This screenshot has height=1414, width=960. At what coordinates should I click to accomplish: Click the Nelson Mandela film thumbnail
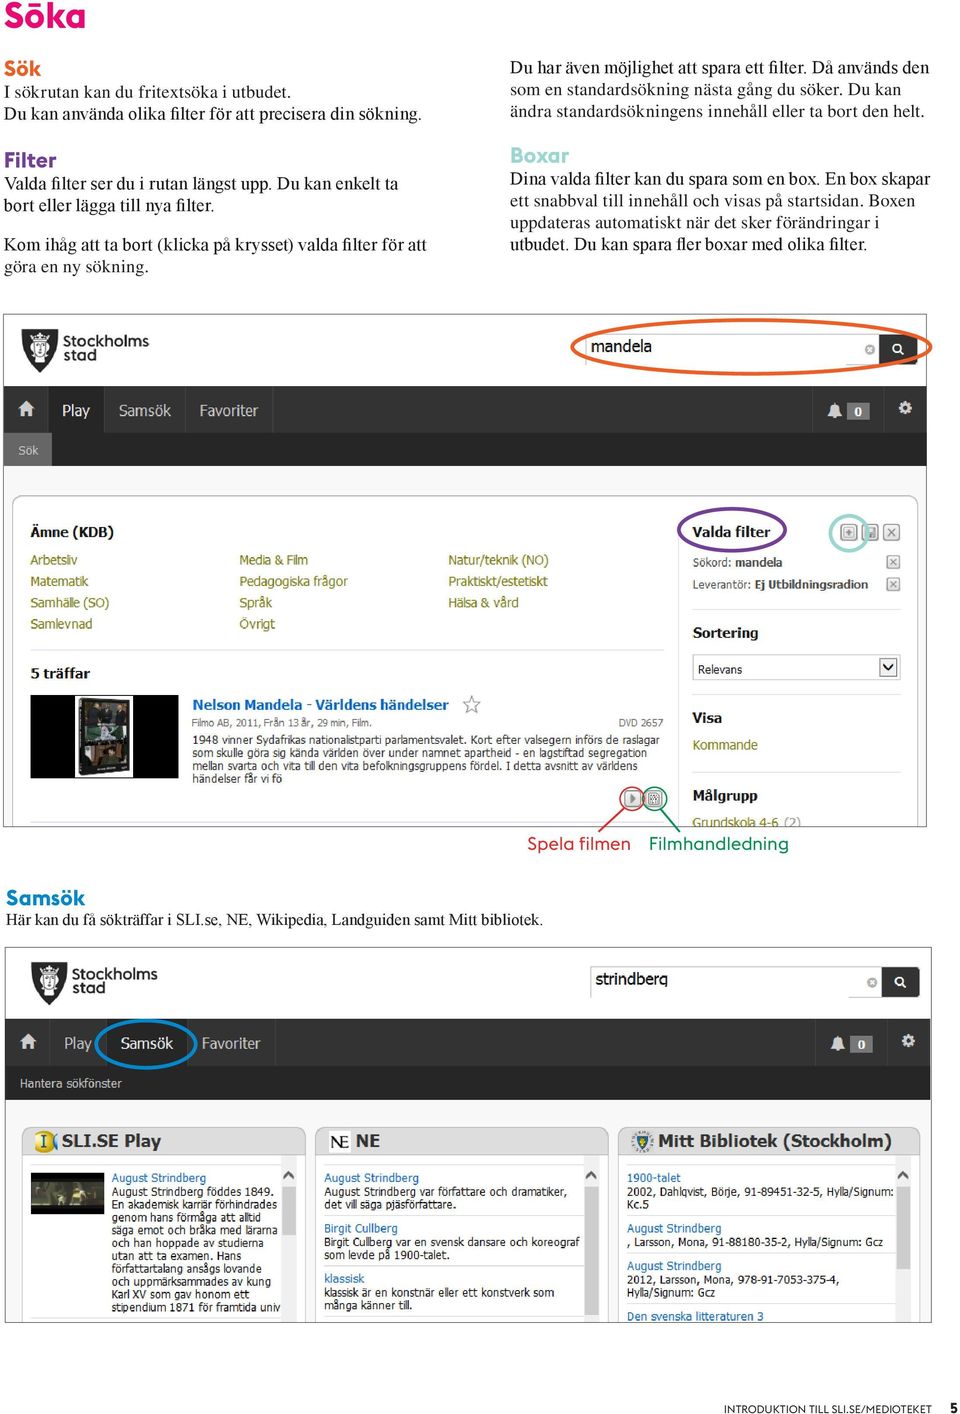point(105,736)
